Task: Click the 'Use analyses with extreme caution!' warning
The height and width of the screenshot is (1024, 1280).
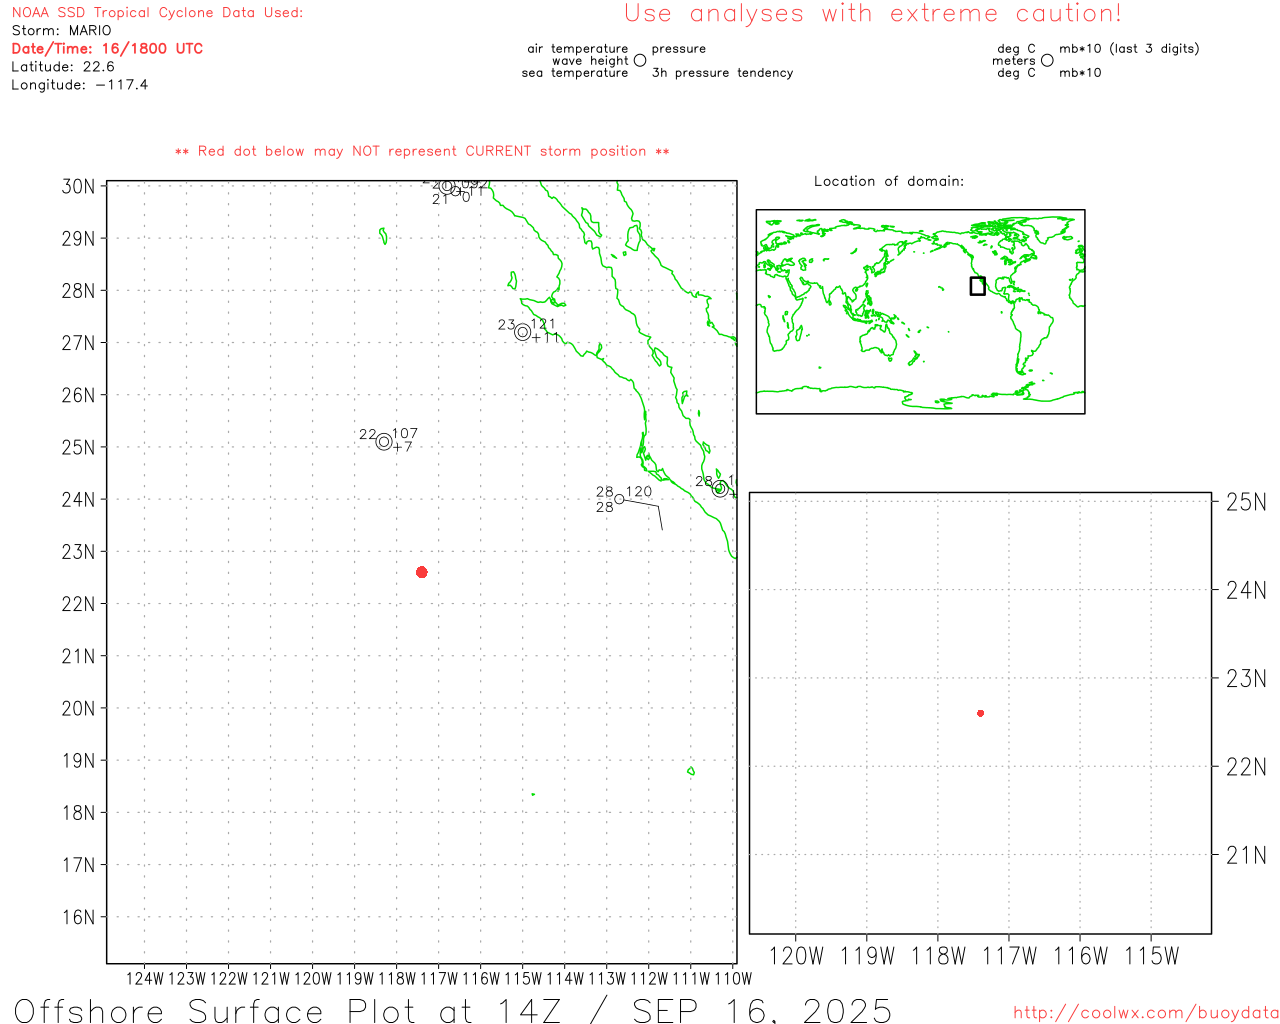Action: point(873,13)
